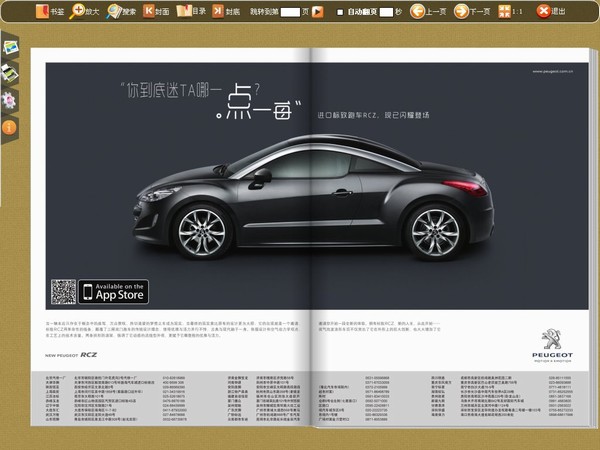Open the gear settings sidebar tab
600x450 pixels.
pyautogui.click(x=9, y=101)
